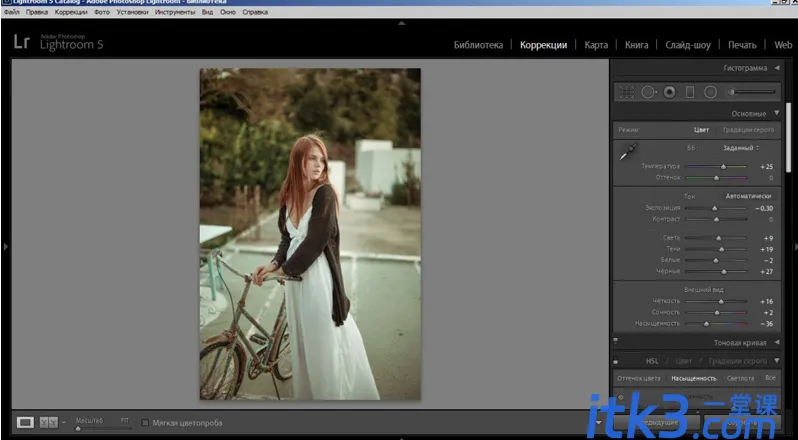Screen dimensions: 798x440
Task: Click the Температура slider
Action: (x=716, y=166)
